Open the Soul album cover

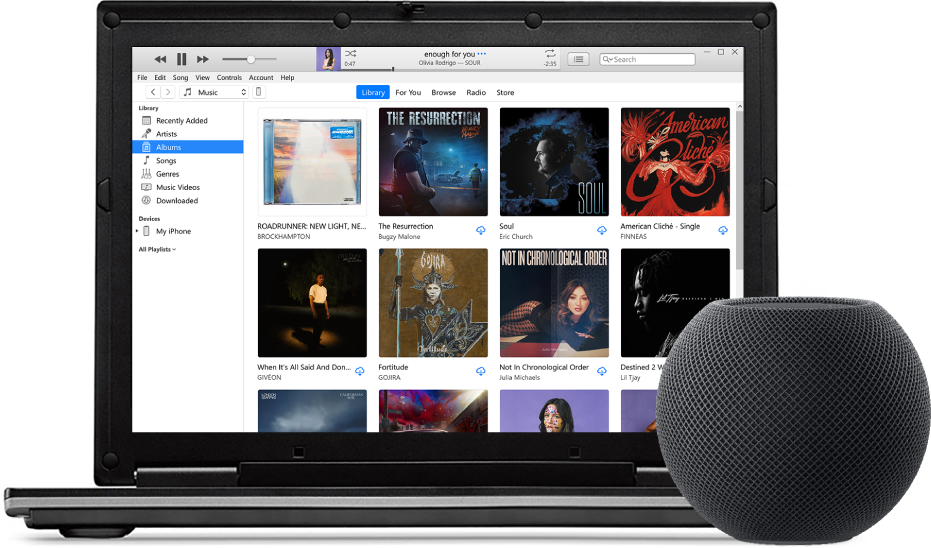(x=555, y=162)
